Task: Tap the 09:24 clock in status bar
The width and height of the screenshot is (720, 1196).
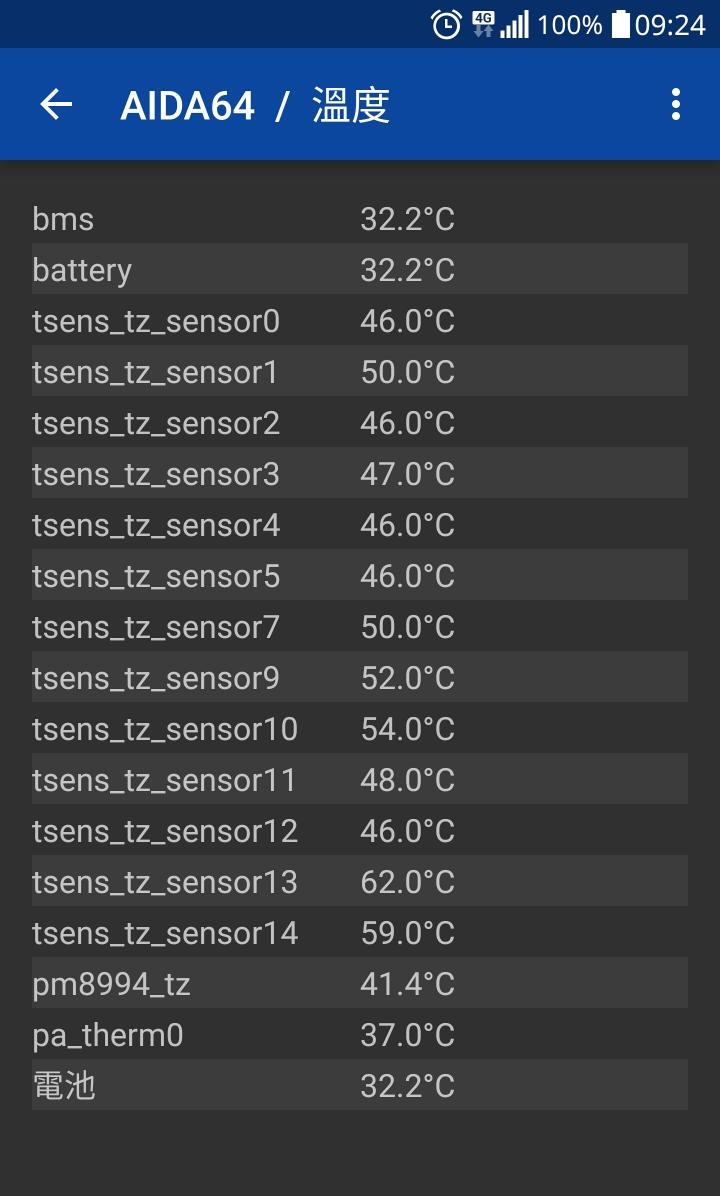Action: pyautogui.click(x=670, y=25)
